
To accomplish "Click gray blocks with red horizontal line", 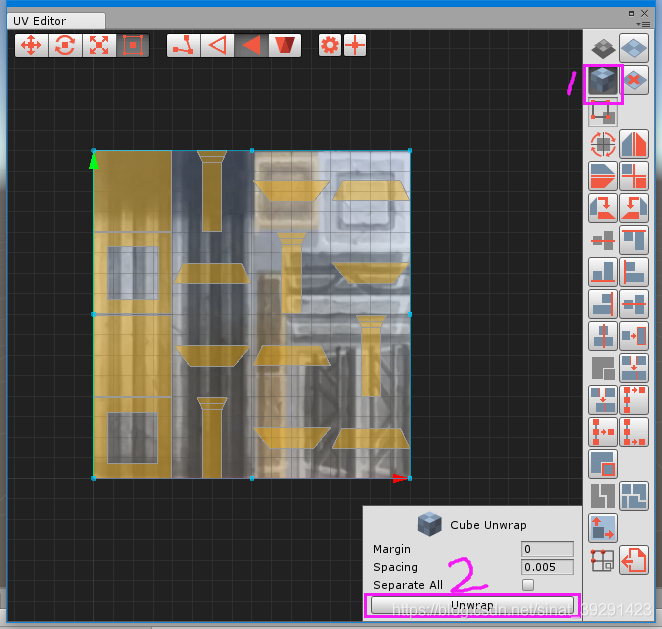I will point(603,240).
